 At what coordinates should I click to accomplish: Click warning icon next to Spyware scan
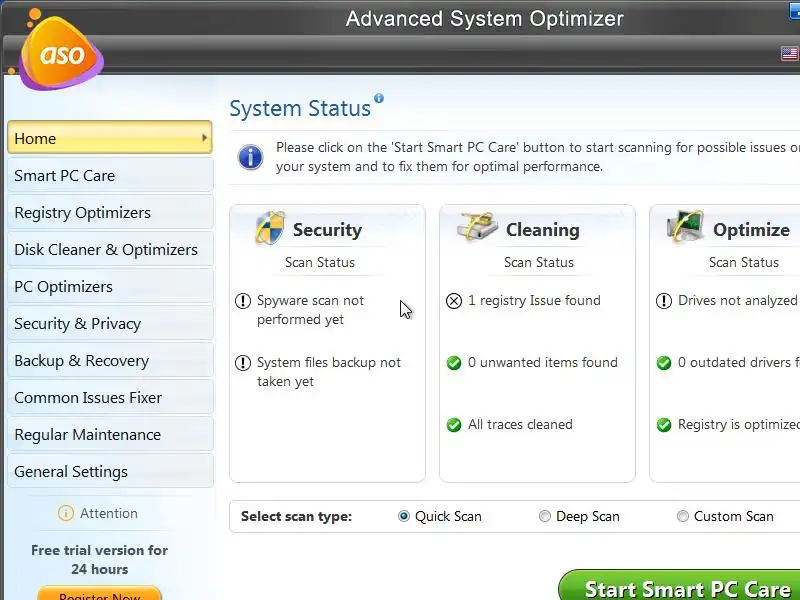click(243, 301)
